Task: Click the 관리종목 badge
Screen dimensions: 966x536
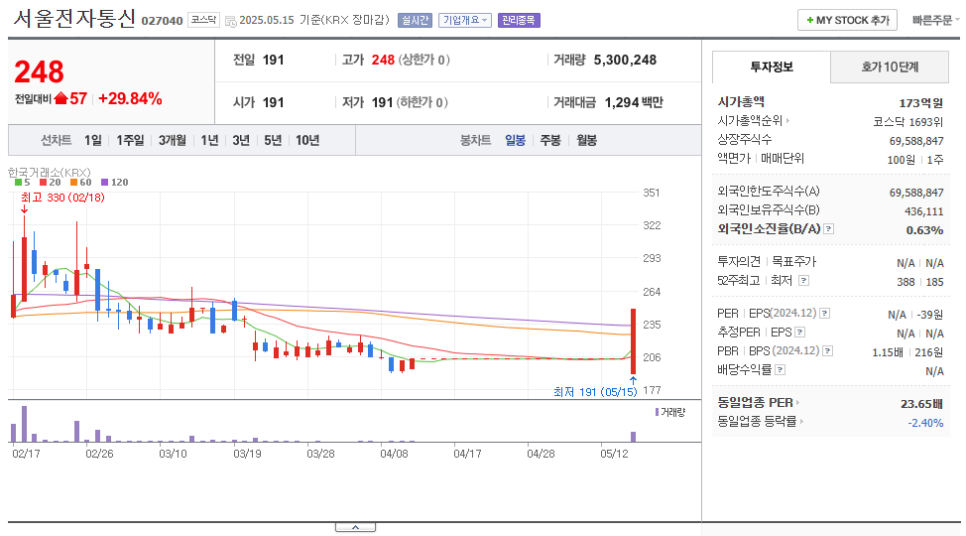Action: coord(519,20)
